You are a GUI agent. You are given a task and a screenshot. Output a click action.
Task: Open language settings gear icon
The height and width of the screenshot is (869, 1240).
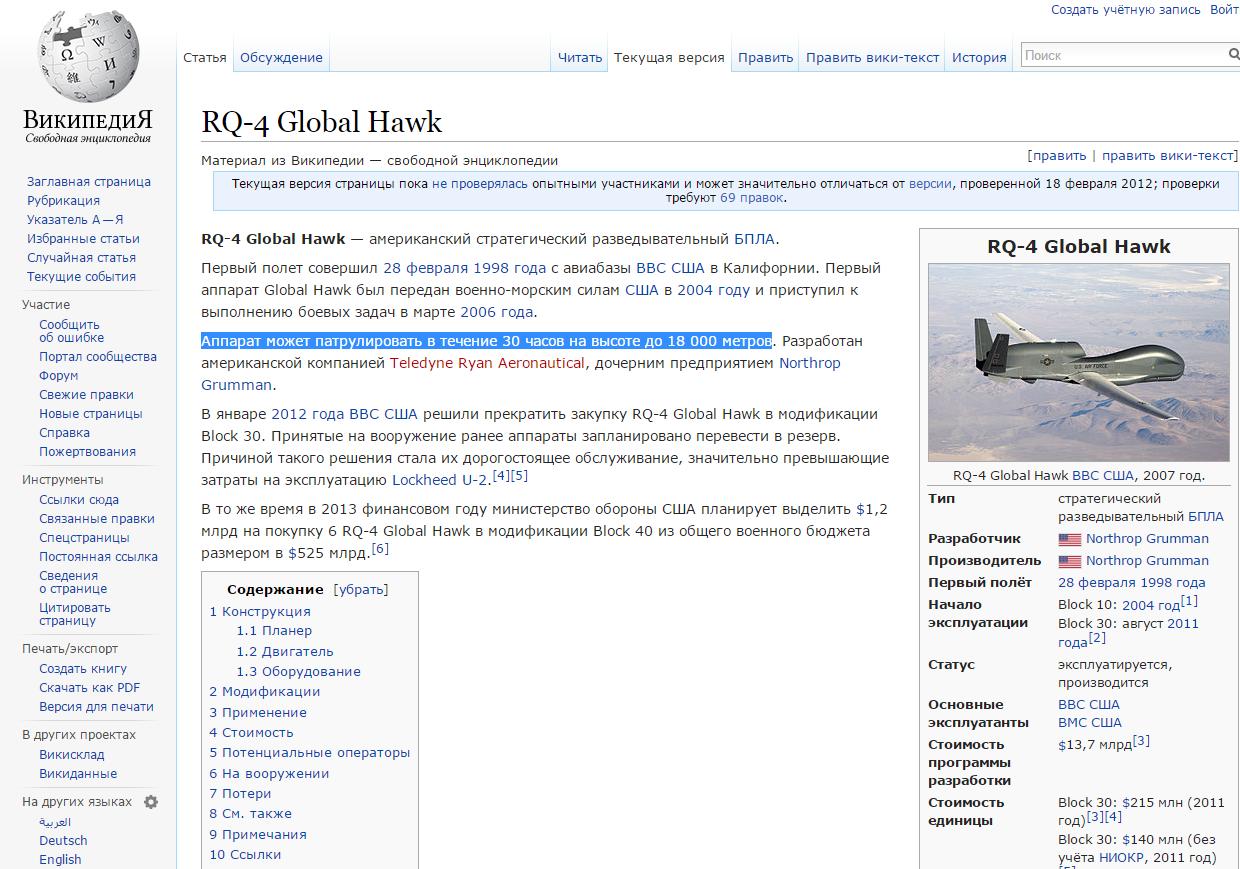(151, 802)
